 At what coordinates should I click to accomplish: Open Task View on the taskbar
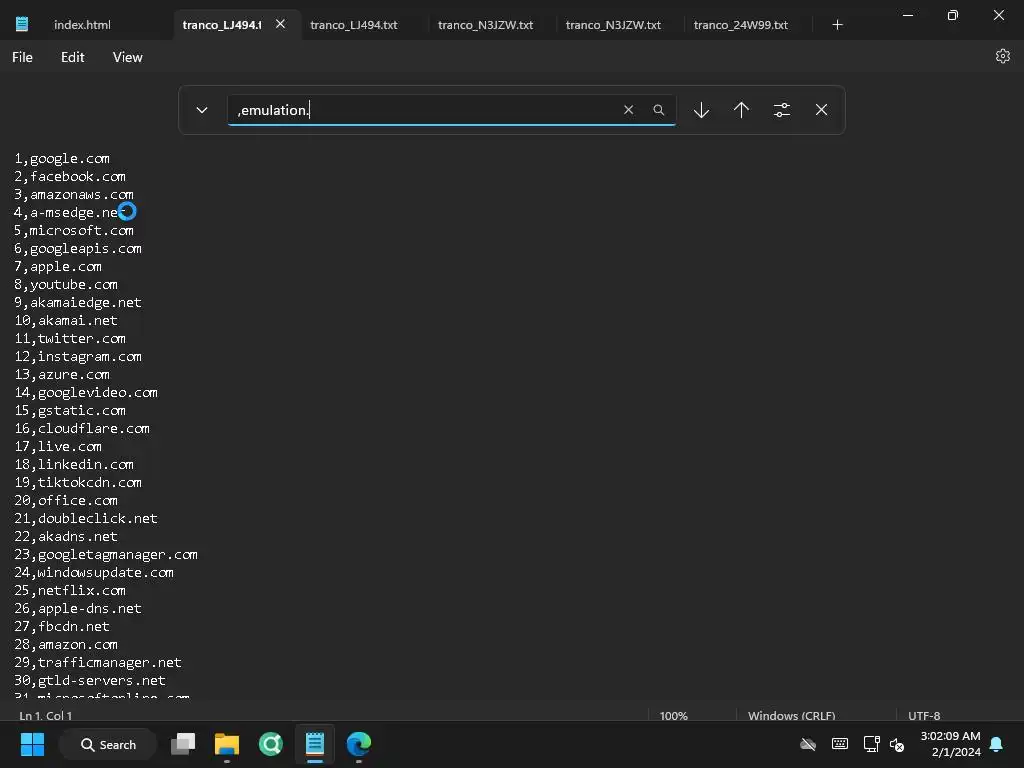[184, 744]
